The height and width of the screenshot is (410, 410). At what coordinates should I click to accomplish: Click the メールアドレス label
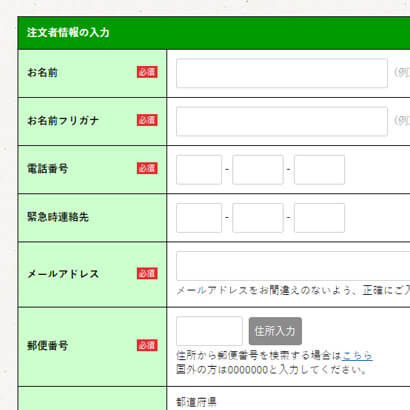(x=63, y=274)
